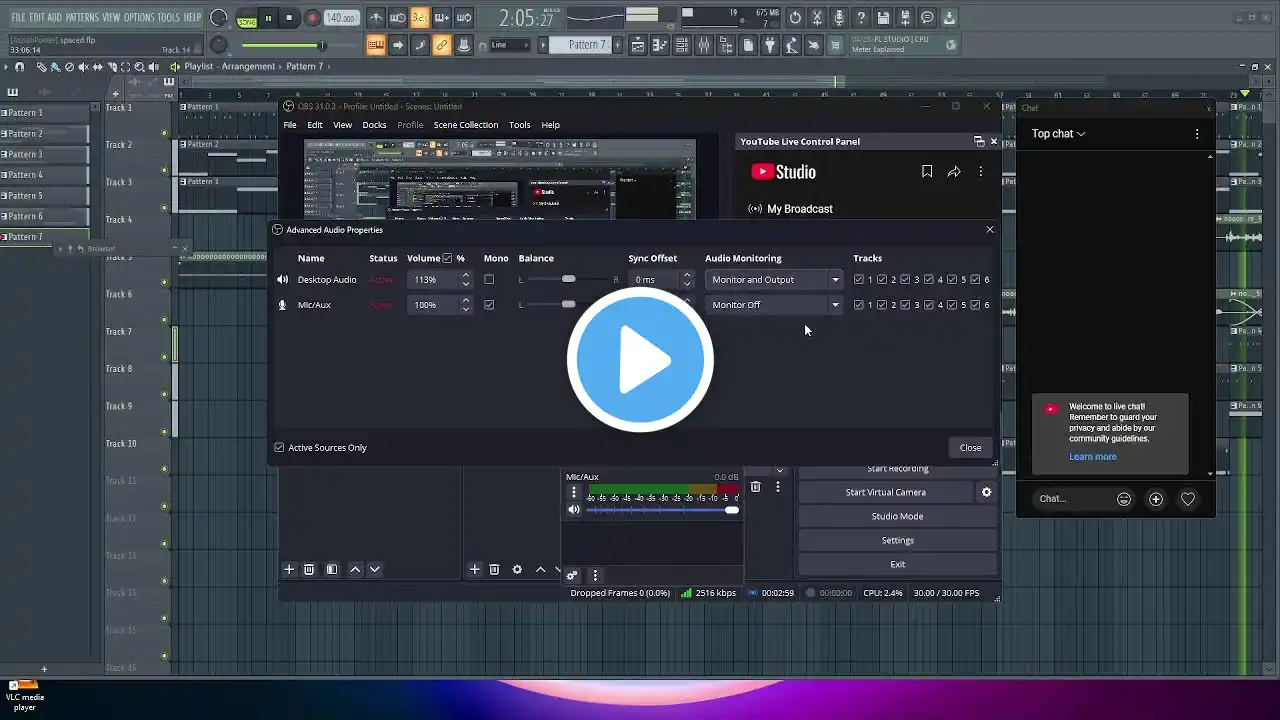Open Desktop Audio monitoring dropdown

click(774, 280)
